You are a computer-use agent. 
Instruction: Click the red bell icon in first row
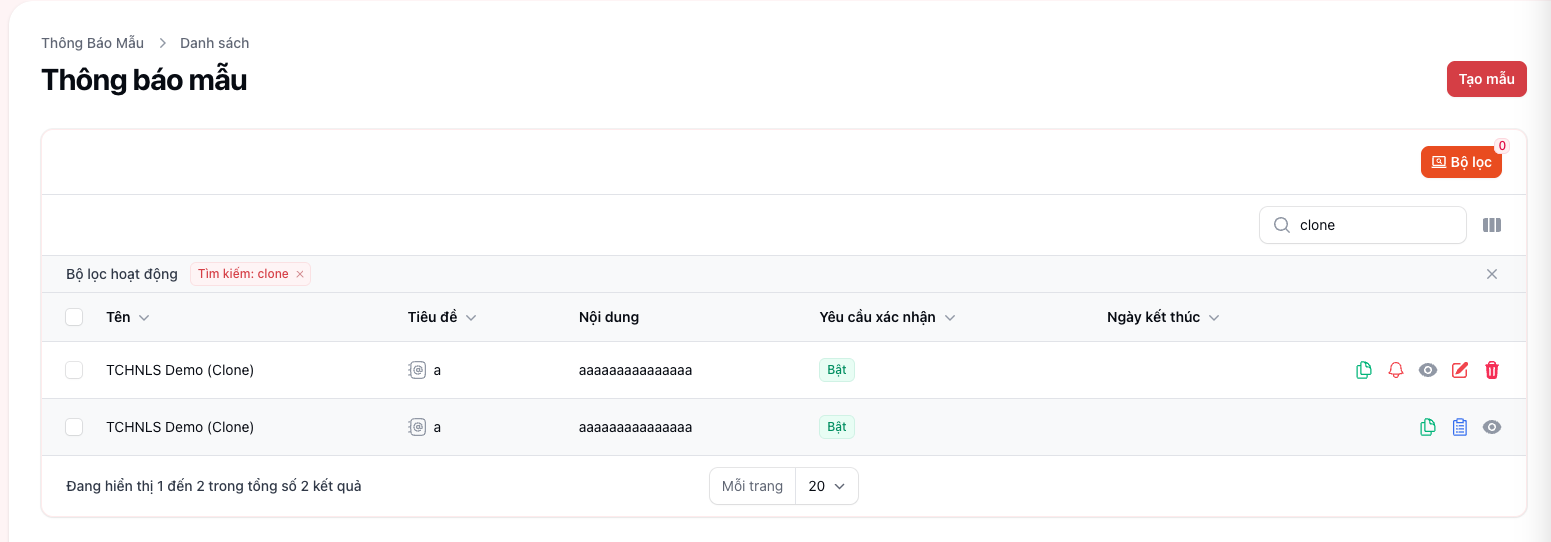click(x=1396, y=370)
